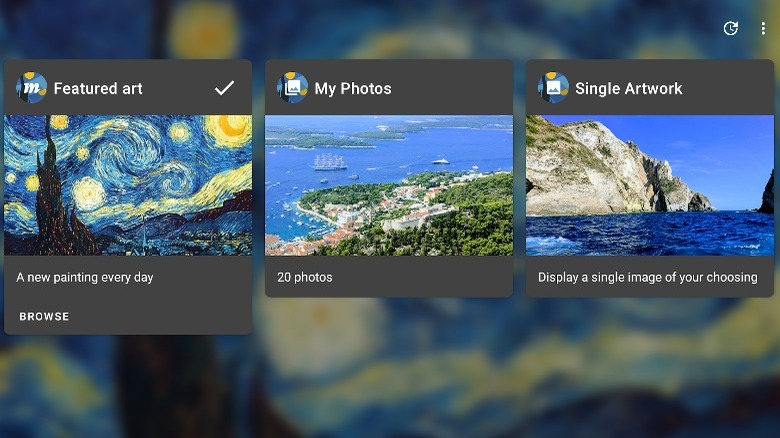Screen dimensions: 780x438
Task: Open the auto-advance clock settings icon
Action: tap(731, 29)
